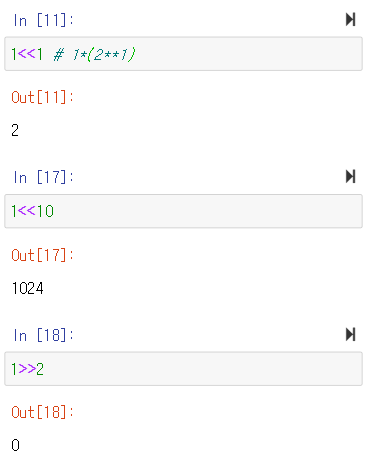Image resolution: width=380 pixels, height=457 pixels.
Task: Select the Out[18]: prompt label
Action: click(42, 413)
